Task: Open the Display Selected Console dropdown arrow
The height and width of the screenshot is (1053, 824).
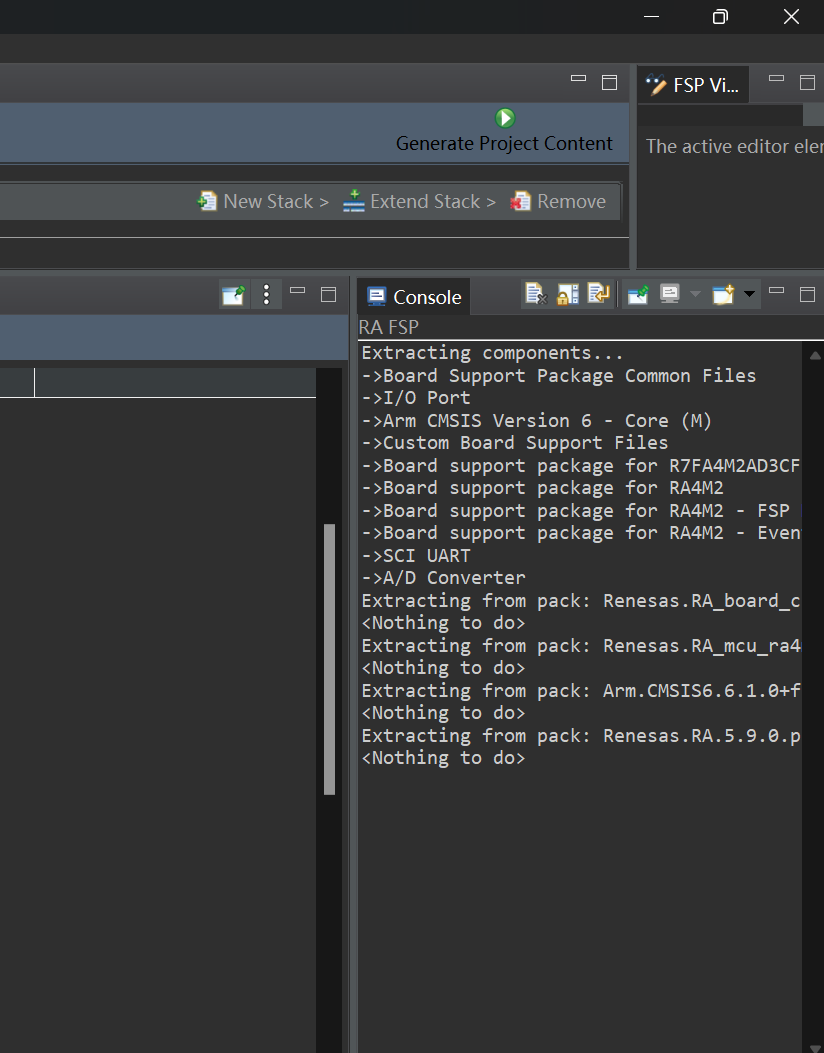Action: (695, 294)
